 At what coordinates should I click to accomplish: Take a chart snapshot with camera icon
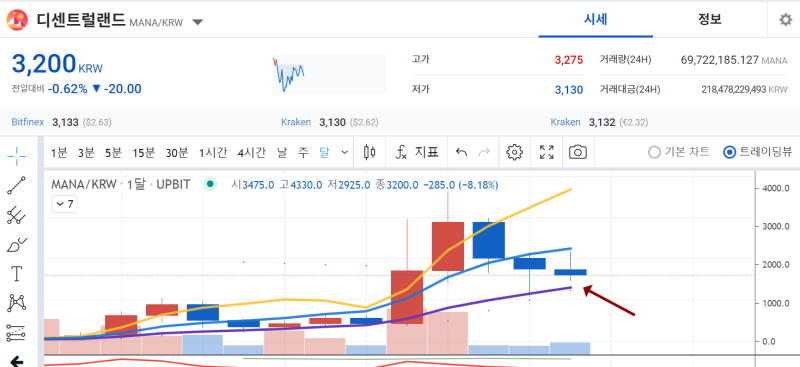point(578,152)
